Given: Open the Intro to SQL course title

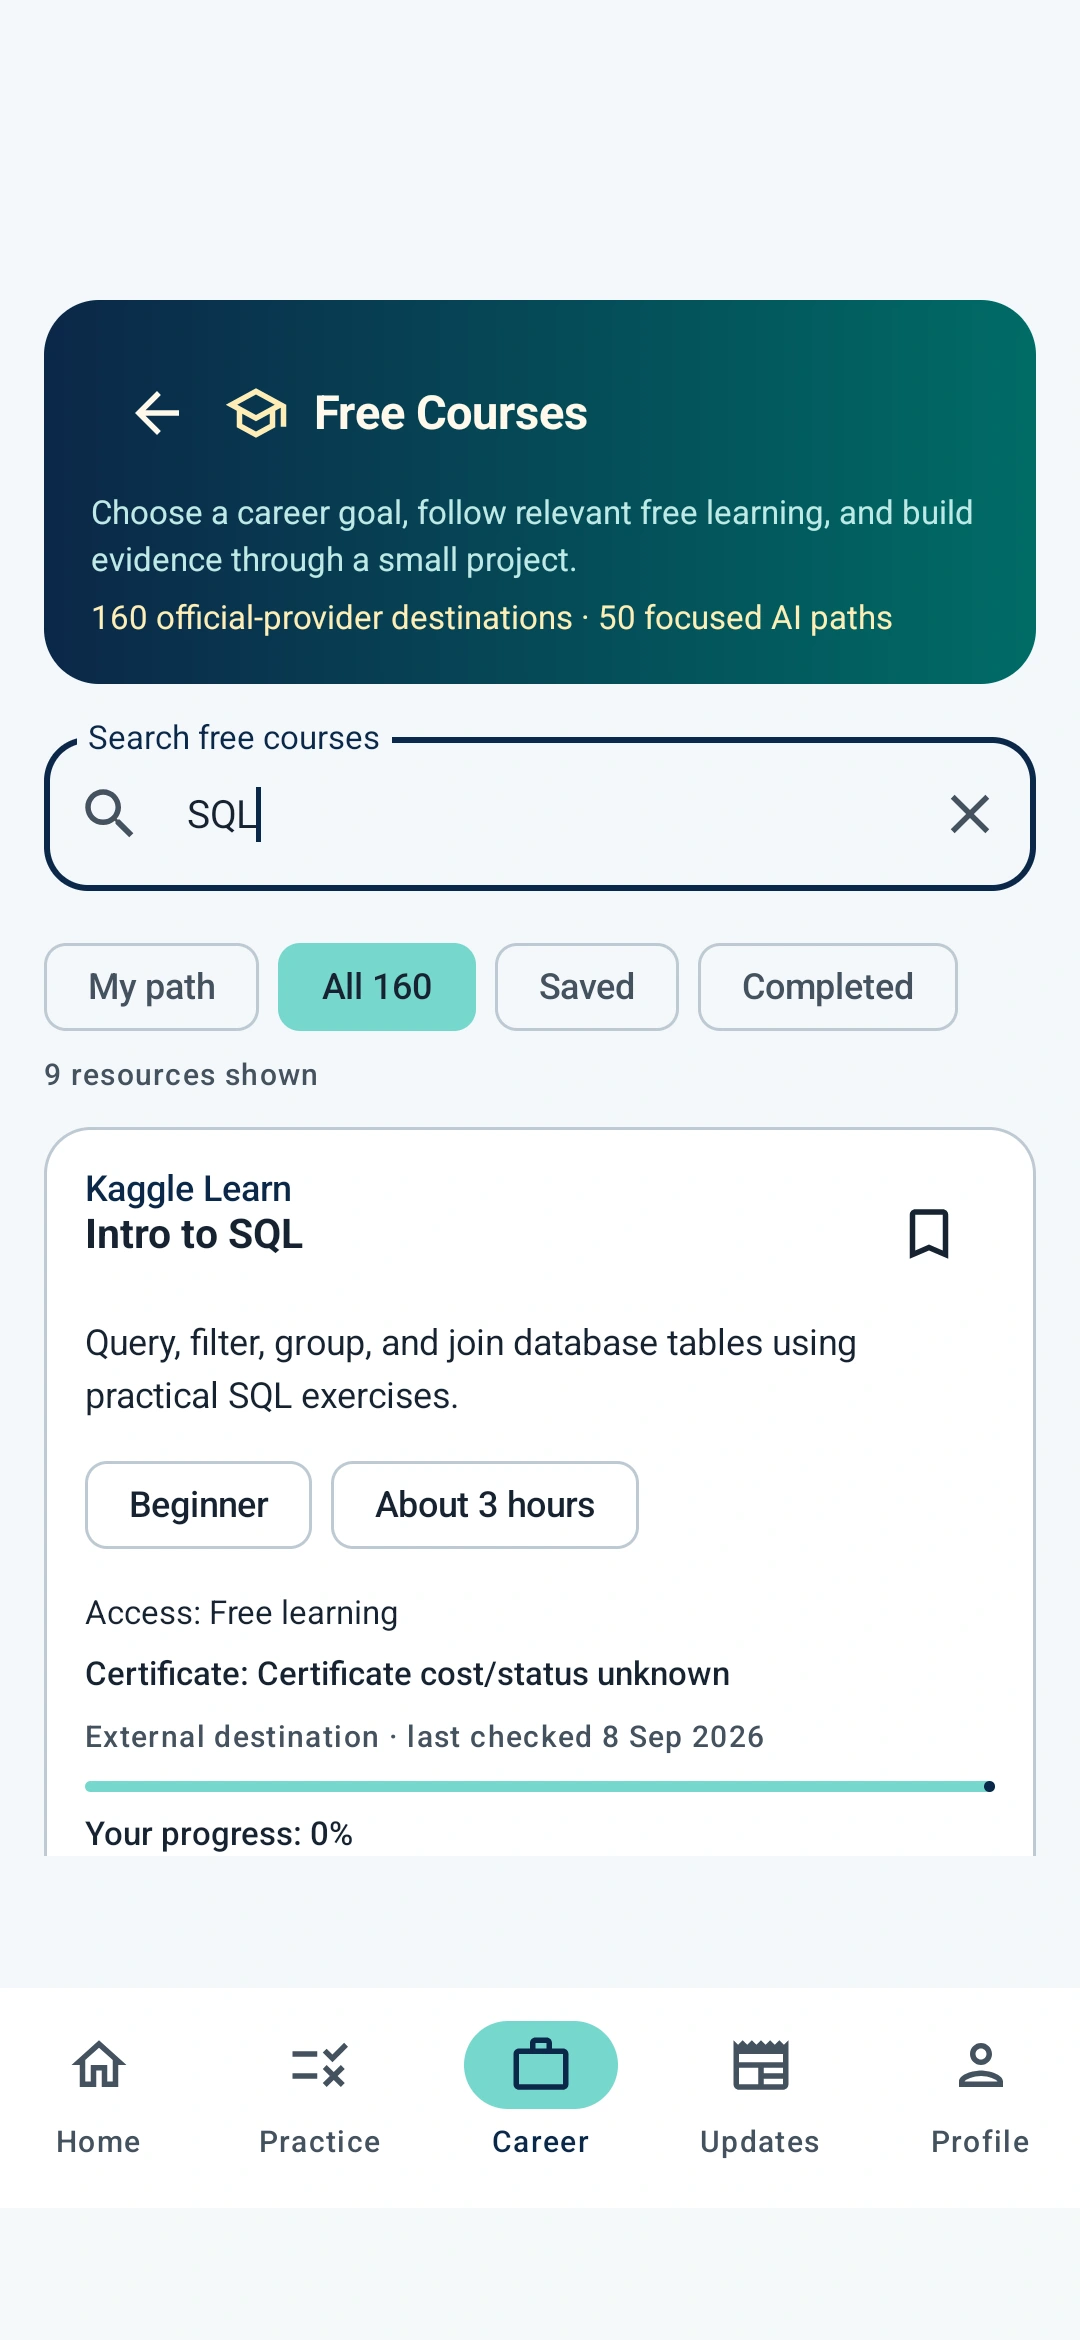Looking at the screenshot, I should coord(194,1235).
